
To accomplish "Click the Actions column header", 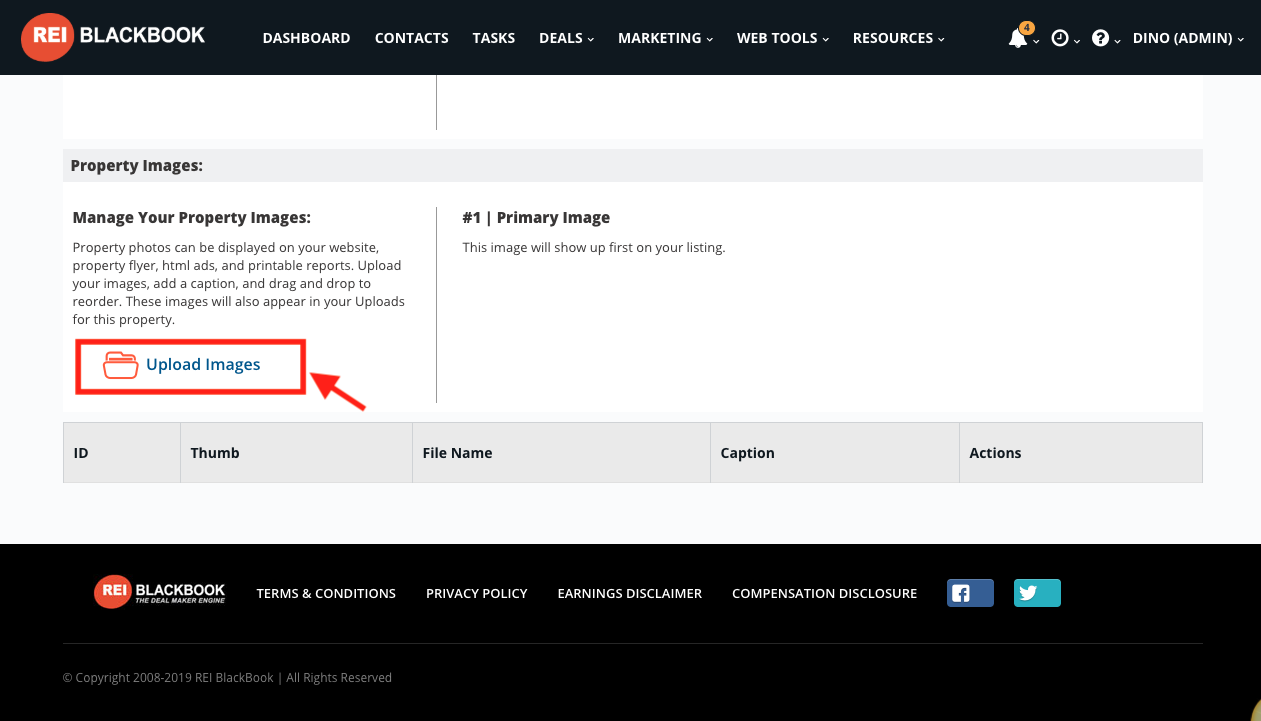I will point(1080,453).
